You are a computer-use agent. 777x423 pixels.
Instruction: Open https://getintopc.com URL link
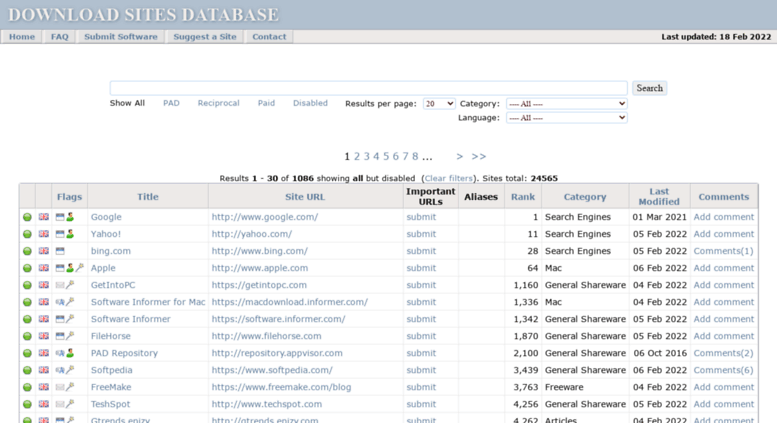pos(259,285)
